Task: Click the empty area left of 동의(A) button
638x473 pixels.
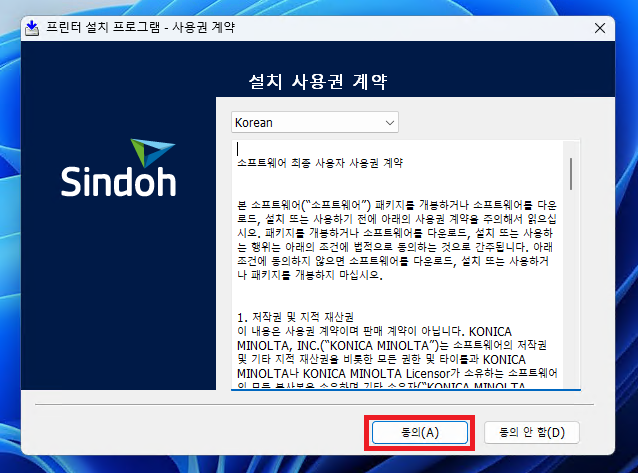Action: coord(200,431)
